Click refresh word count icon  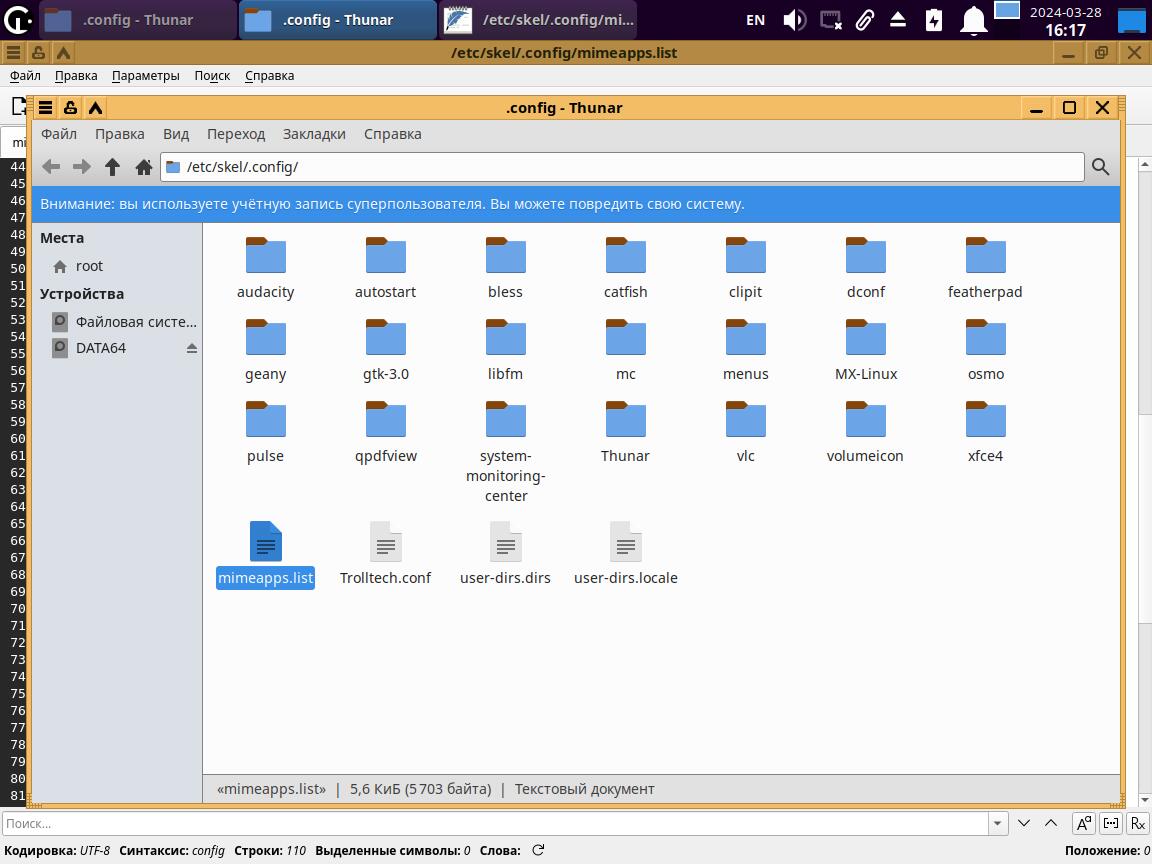538,850
